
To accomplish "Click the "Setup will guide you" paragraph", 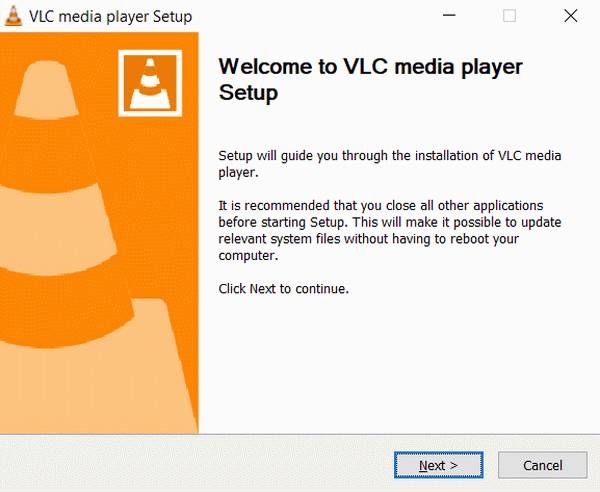I will (390, 164).
